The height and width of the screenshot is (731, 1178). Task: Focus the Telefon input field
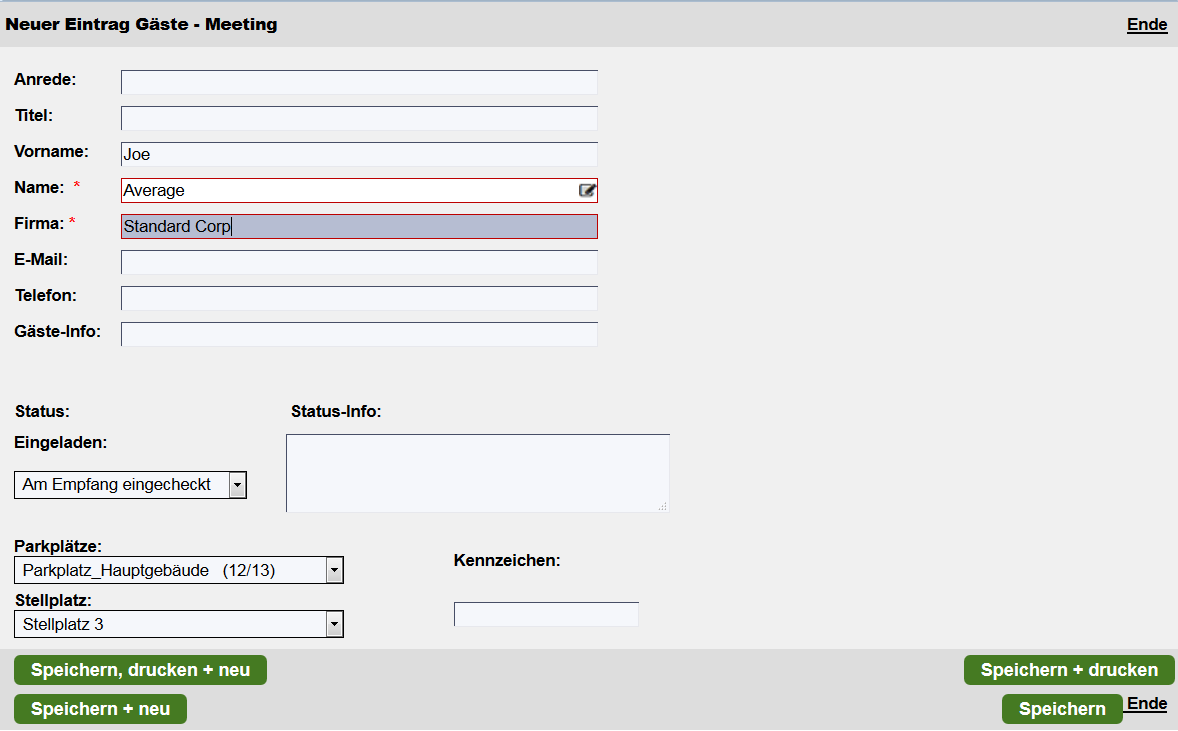(359, 298)
